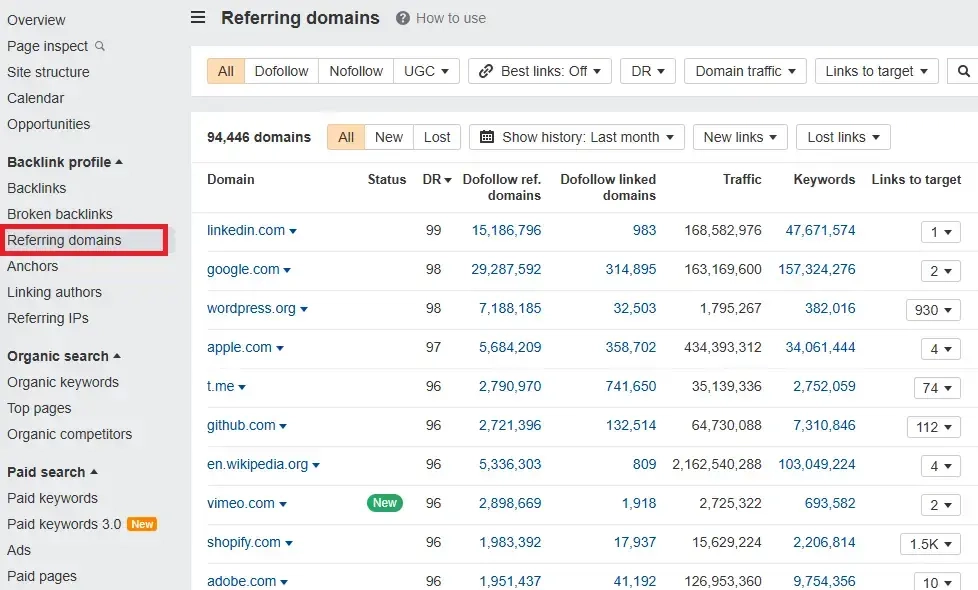Click the New status badge for vimeo.com
This screenshot has height=590, width=978.
385,503
